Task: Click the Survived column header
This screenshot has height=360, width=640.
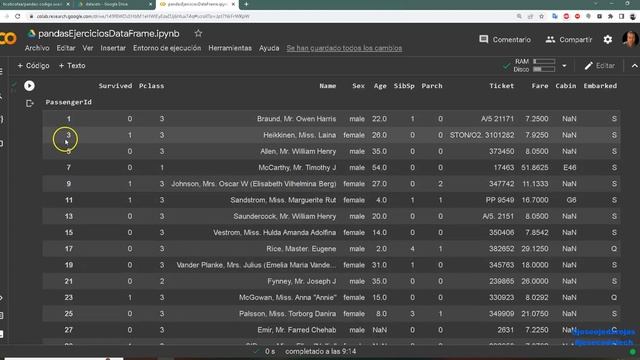Action: point(115,86)
